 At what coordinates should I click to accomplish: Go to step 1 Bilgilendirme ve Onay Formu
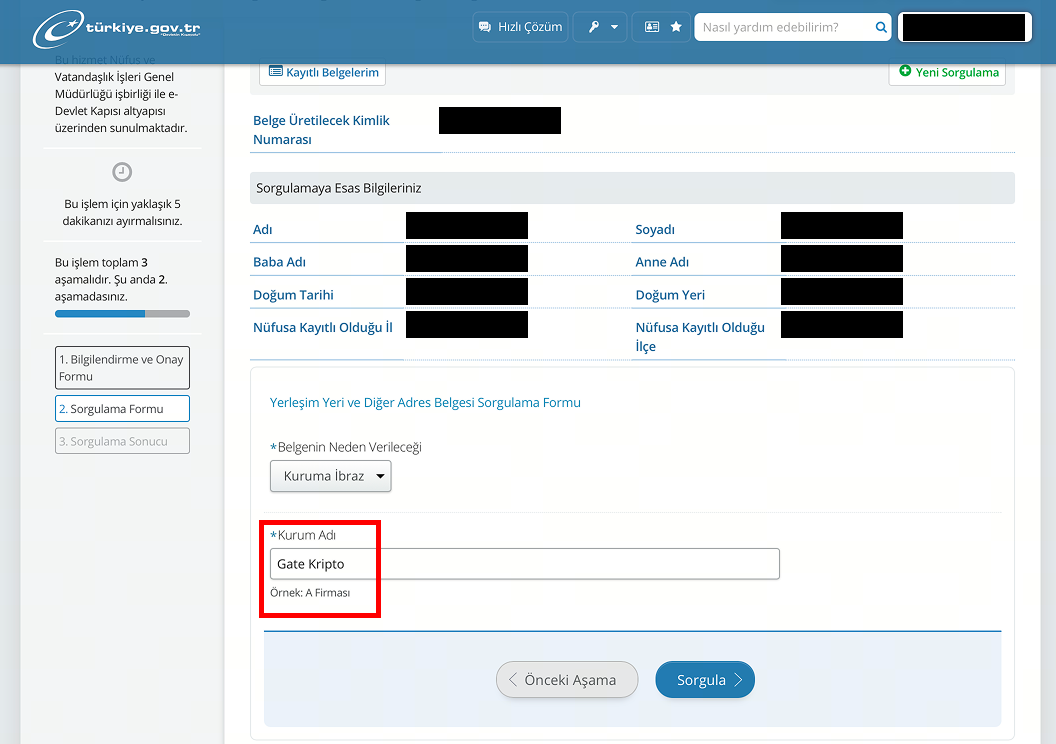tap(122, 368)
